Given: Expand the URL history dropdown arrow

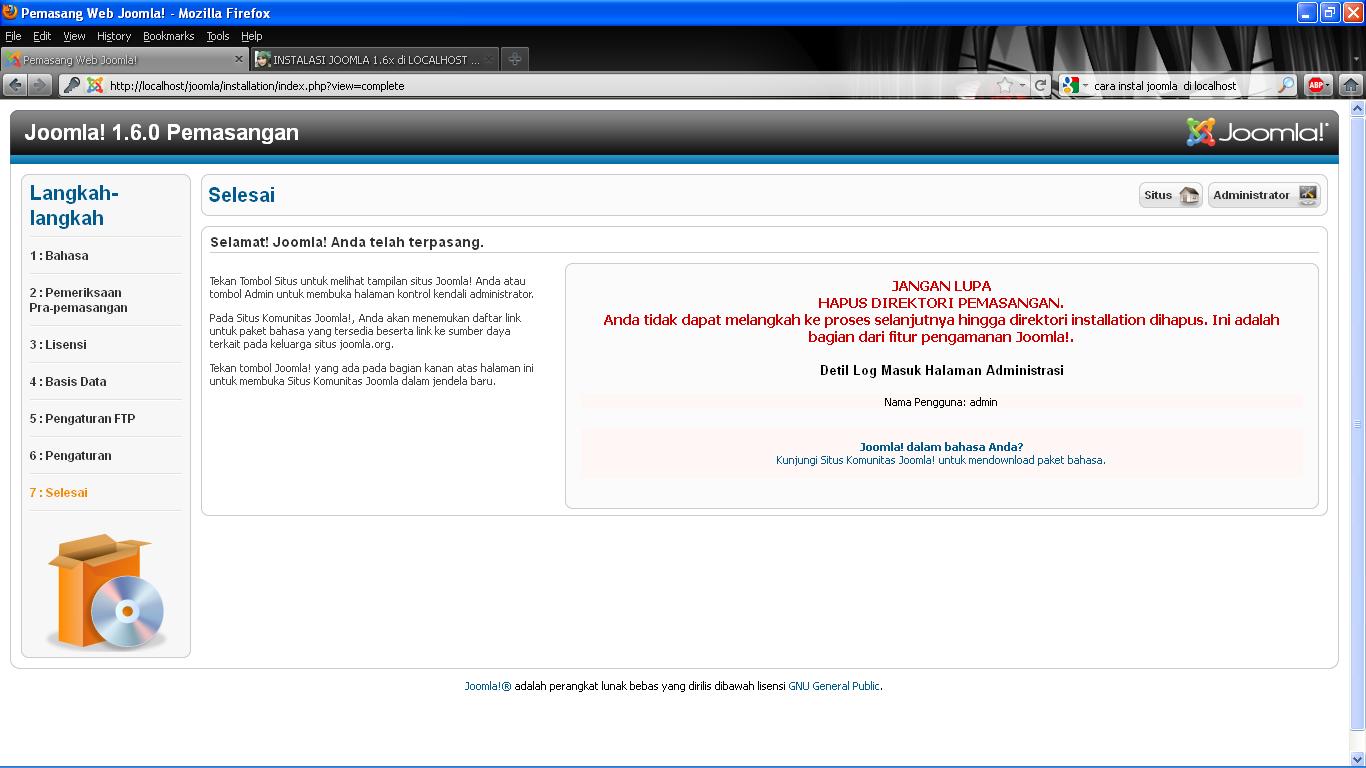Looking at the screenshot, I should [x=1022, y=86].
